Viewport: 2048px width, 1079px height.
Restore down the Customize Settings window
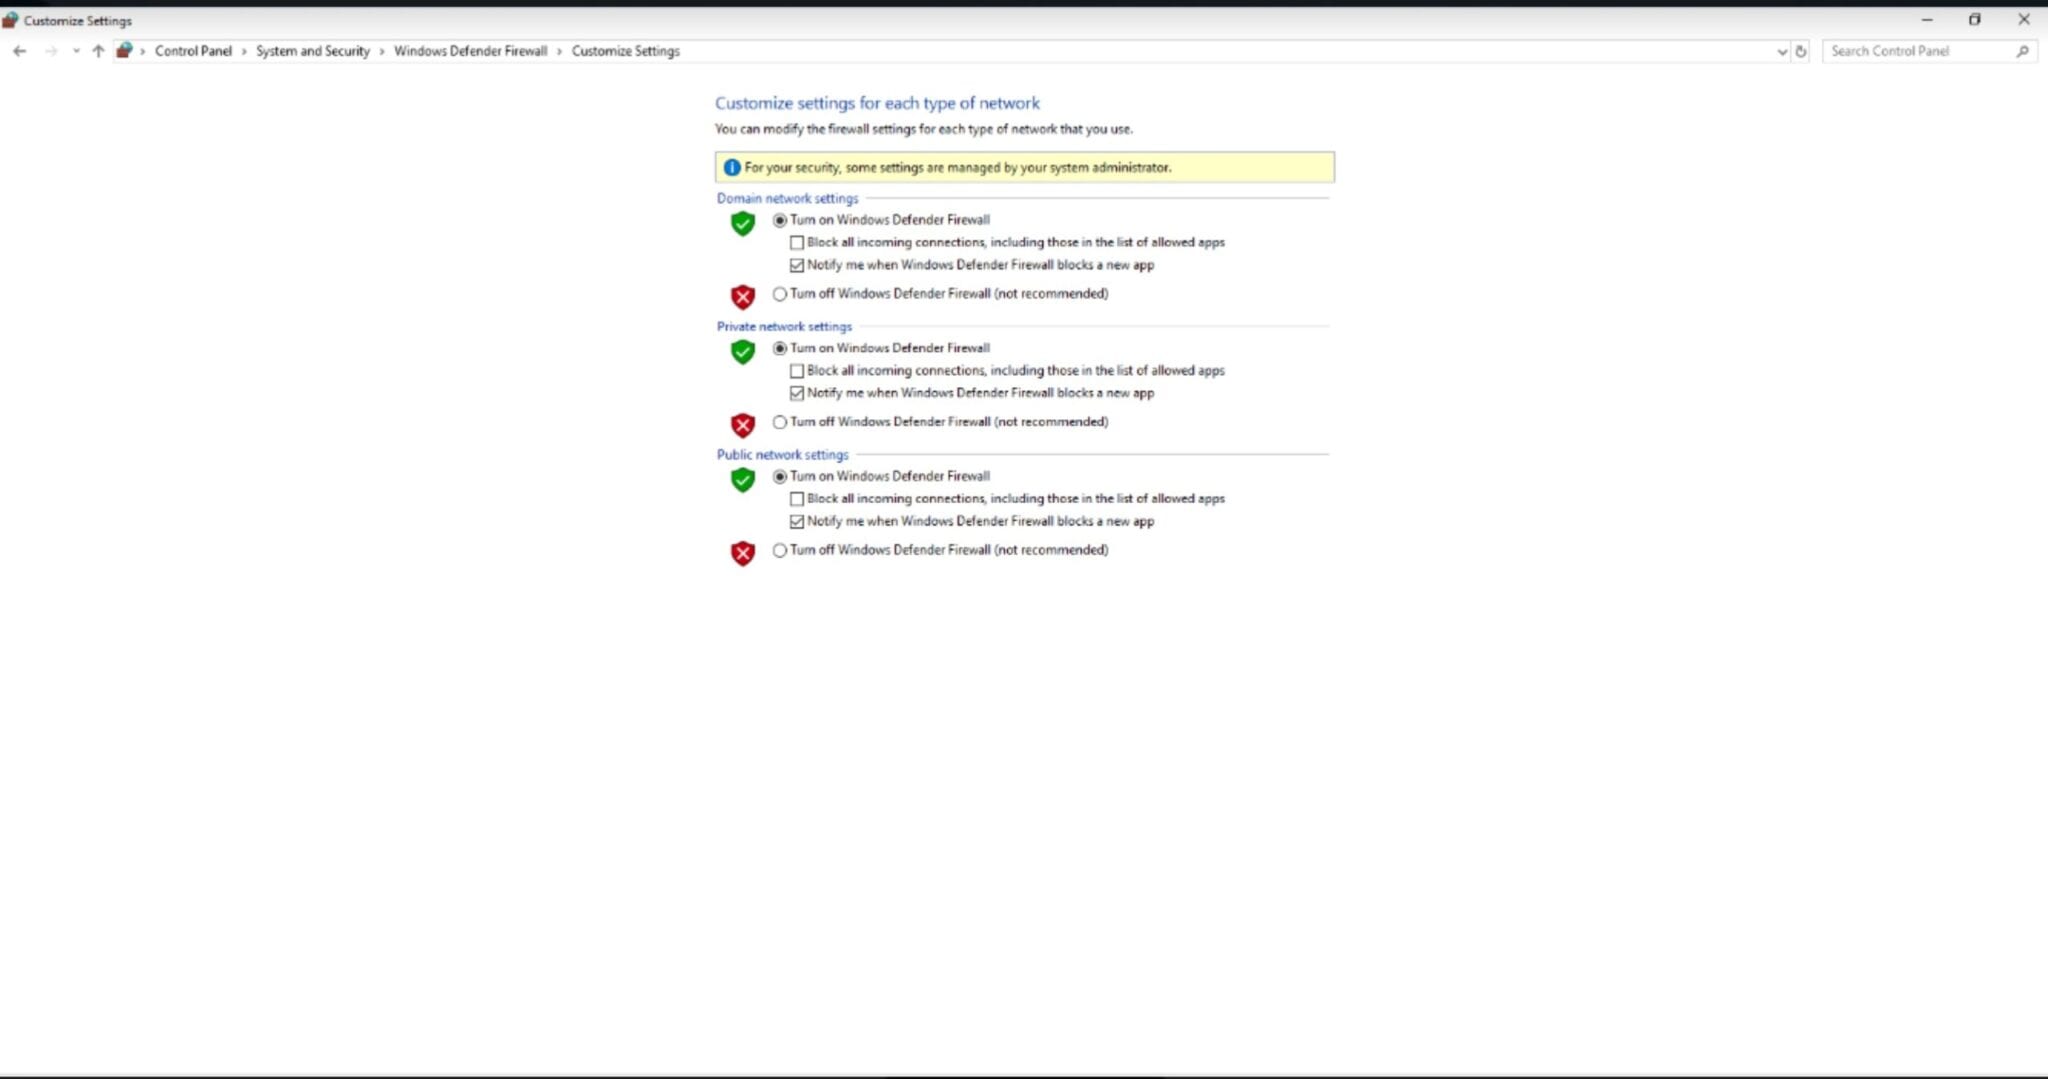click(x=1975, y=19)
